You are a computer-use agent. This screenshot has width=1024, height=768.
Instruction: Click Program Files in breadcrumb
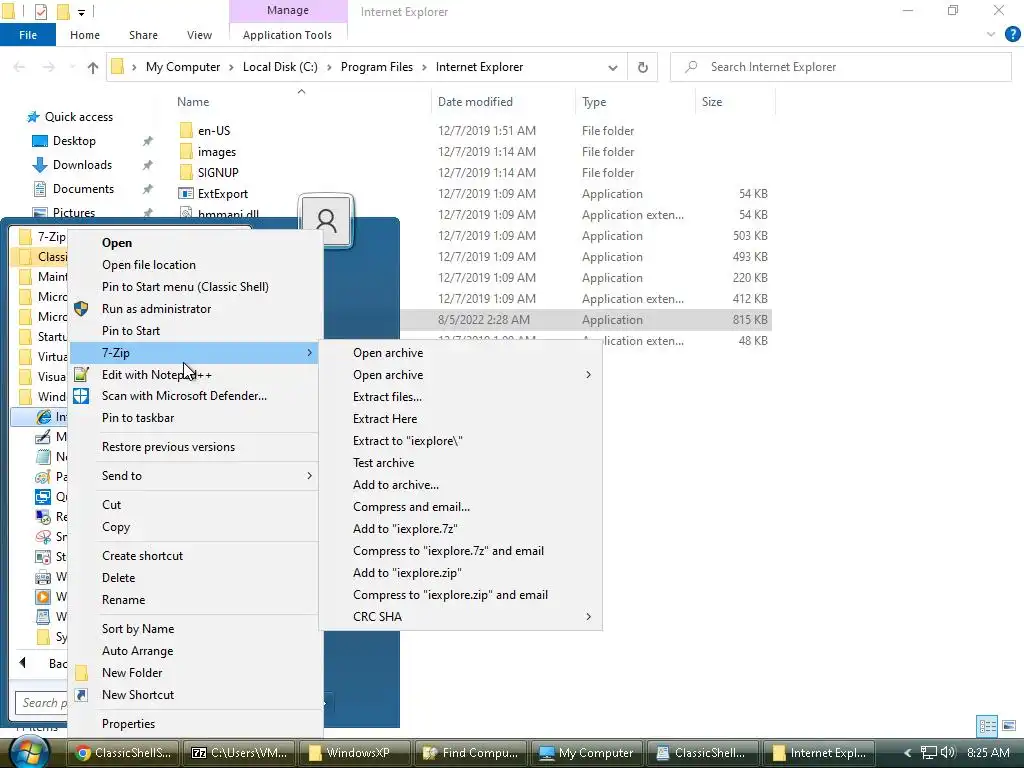coord(377,67)
